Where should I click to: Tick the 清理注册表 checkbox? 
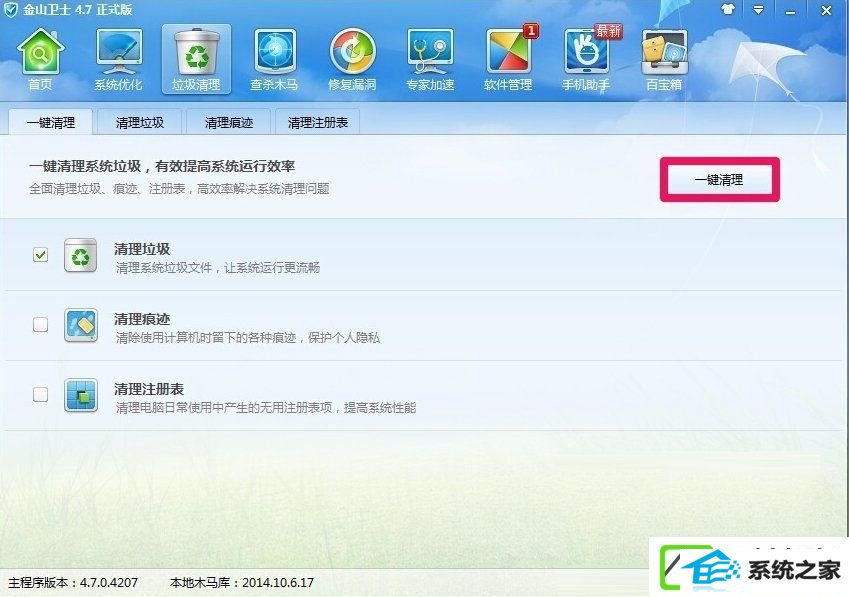pos(41,394)
